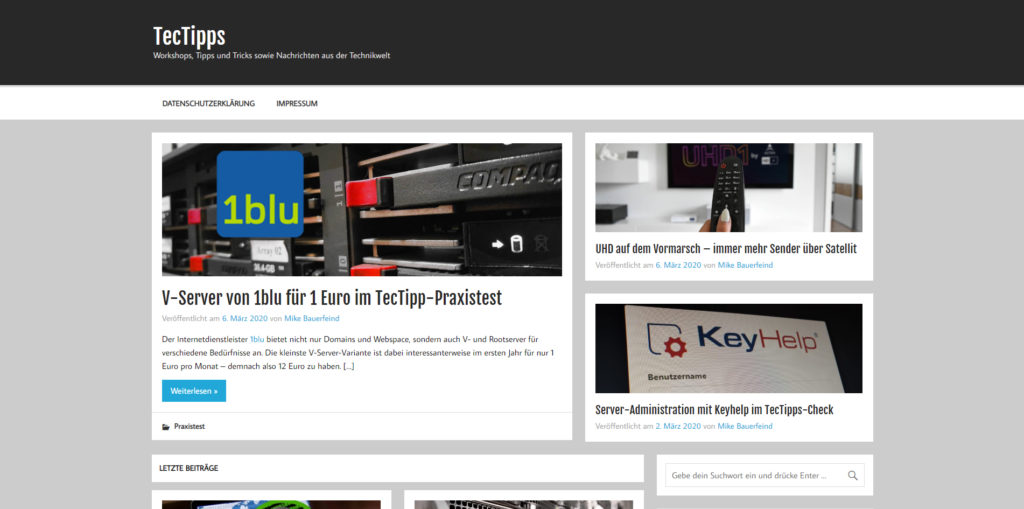Click the Weiterlesen button
Image resolution: width=1024 pixels, height=509 pixels.
[194, 391]
